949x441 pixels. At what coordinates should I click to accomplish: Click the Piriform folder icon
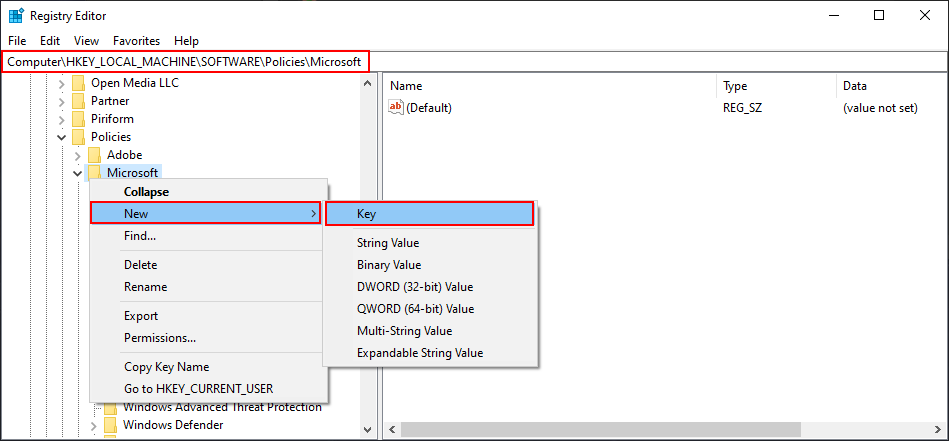click(78, 119)
